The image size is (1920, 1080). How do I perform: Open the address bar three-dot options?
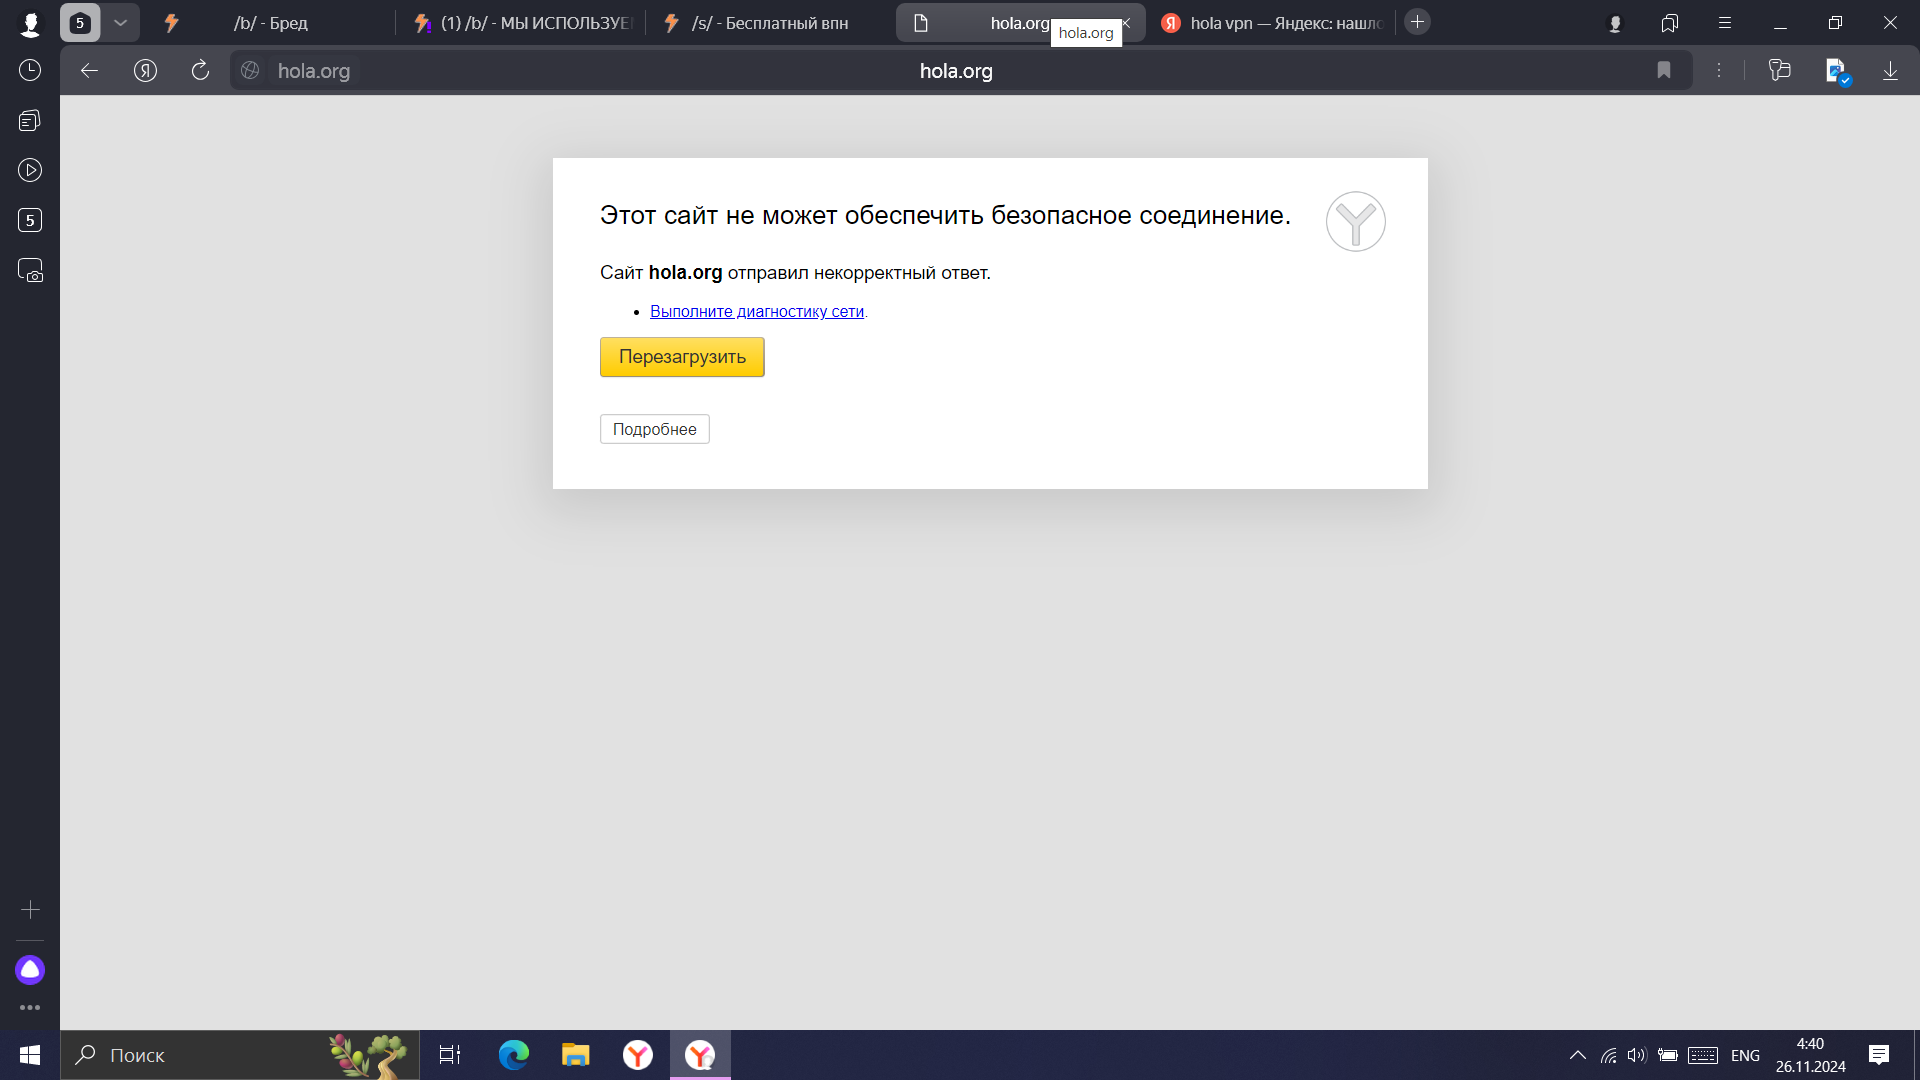[x=1719, y=70]
